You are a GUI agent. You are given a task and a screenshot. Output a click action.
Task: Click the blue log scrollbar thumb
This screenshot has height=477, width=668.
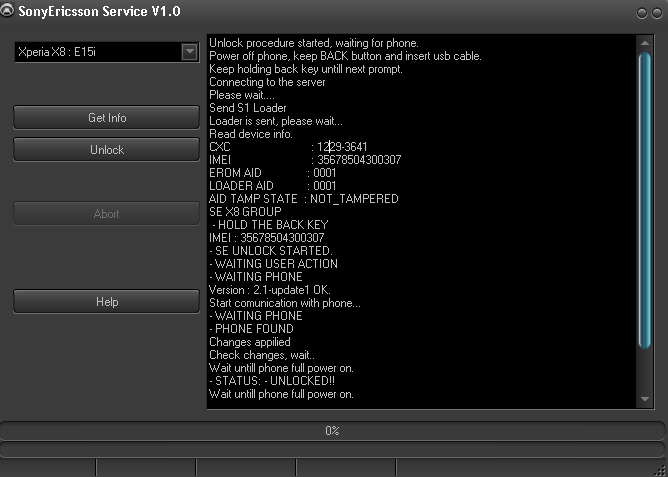645,200
